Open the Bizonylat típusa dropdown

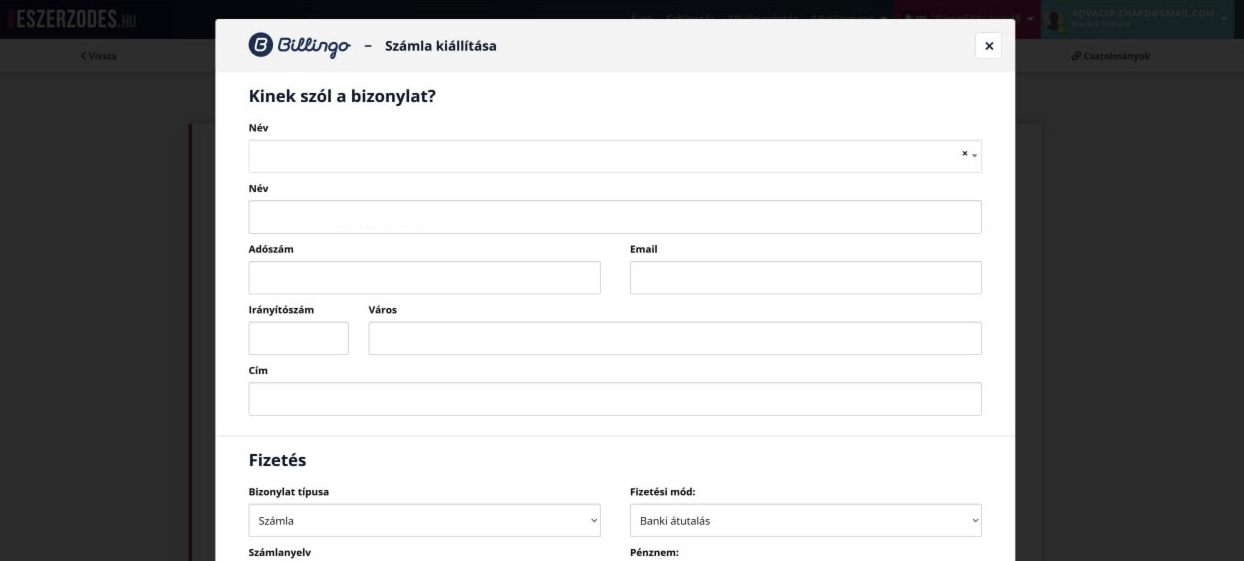[x=424, y=520]
